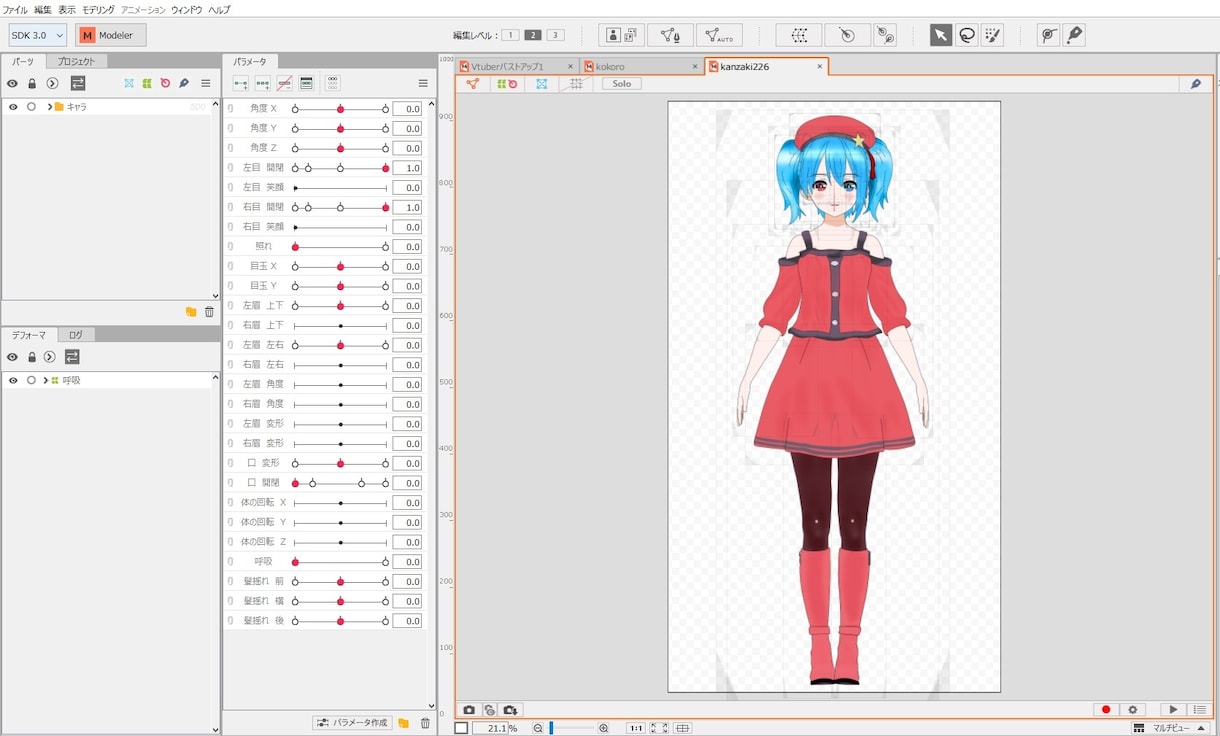Switch to the プロジェクト tab

tap(76, 61)
